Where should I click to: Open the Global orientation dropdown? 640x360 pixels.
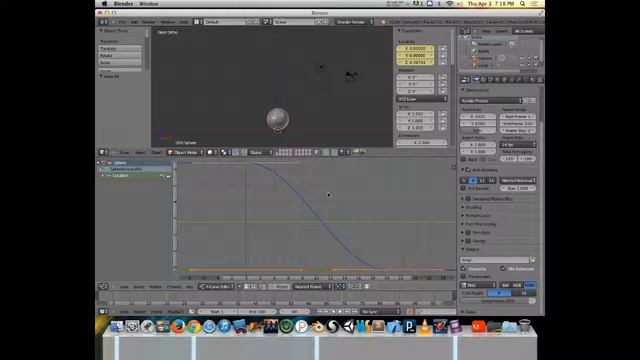point(260,152)
